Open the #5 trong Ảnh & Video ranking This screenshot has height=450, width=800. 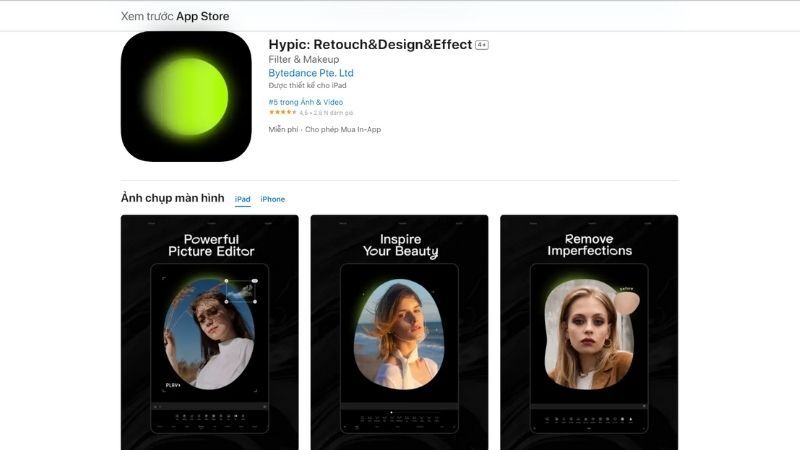tap(305, 102)
